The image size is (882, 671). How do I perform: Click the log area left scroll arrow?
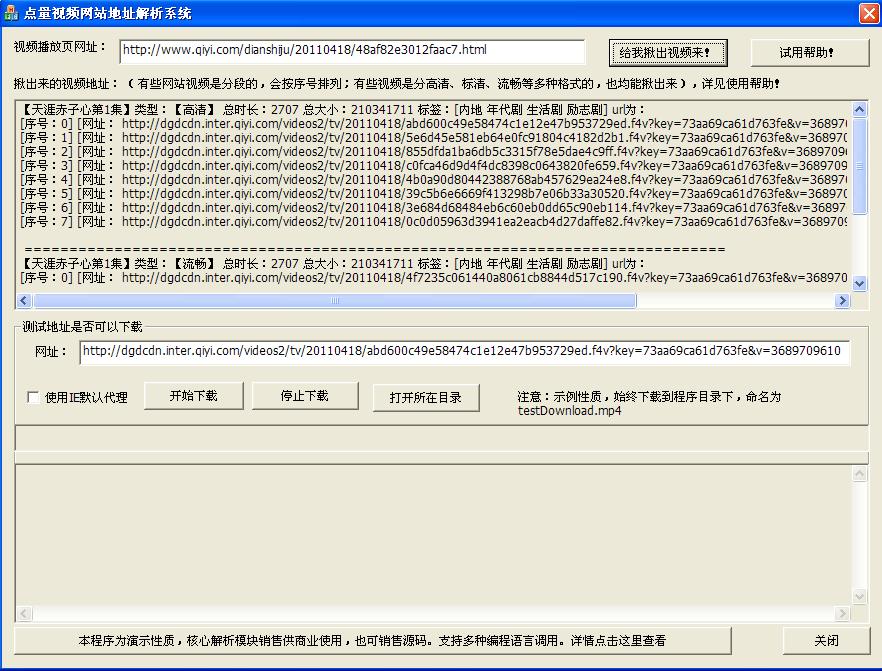(24, 613)
